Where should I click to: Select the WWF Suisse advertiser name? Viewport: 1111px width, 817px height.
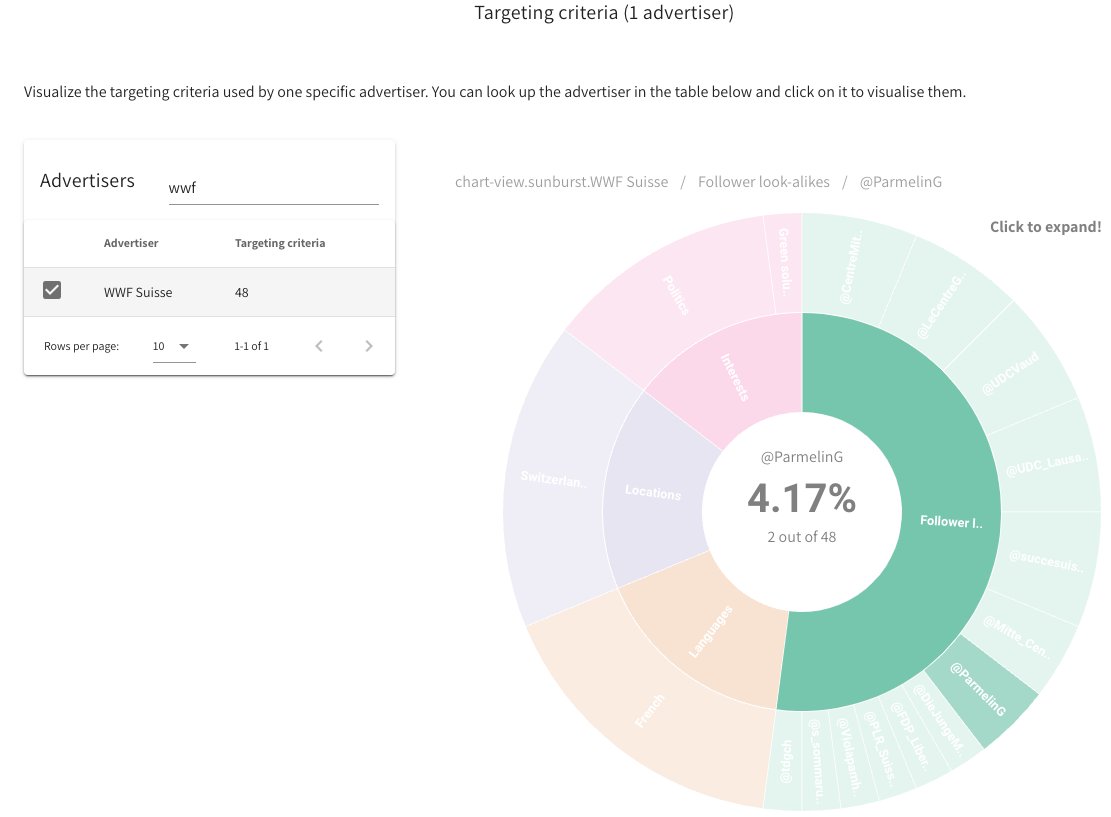coord(138,292)
